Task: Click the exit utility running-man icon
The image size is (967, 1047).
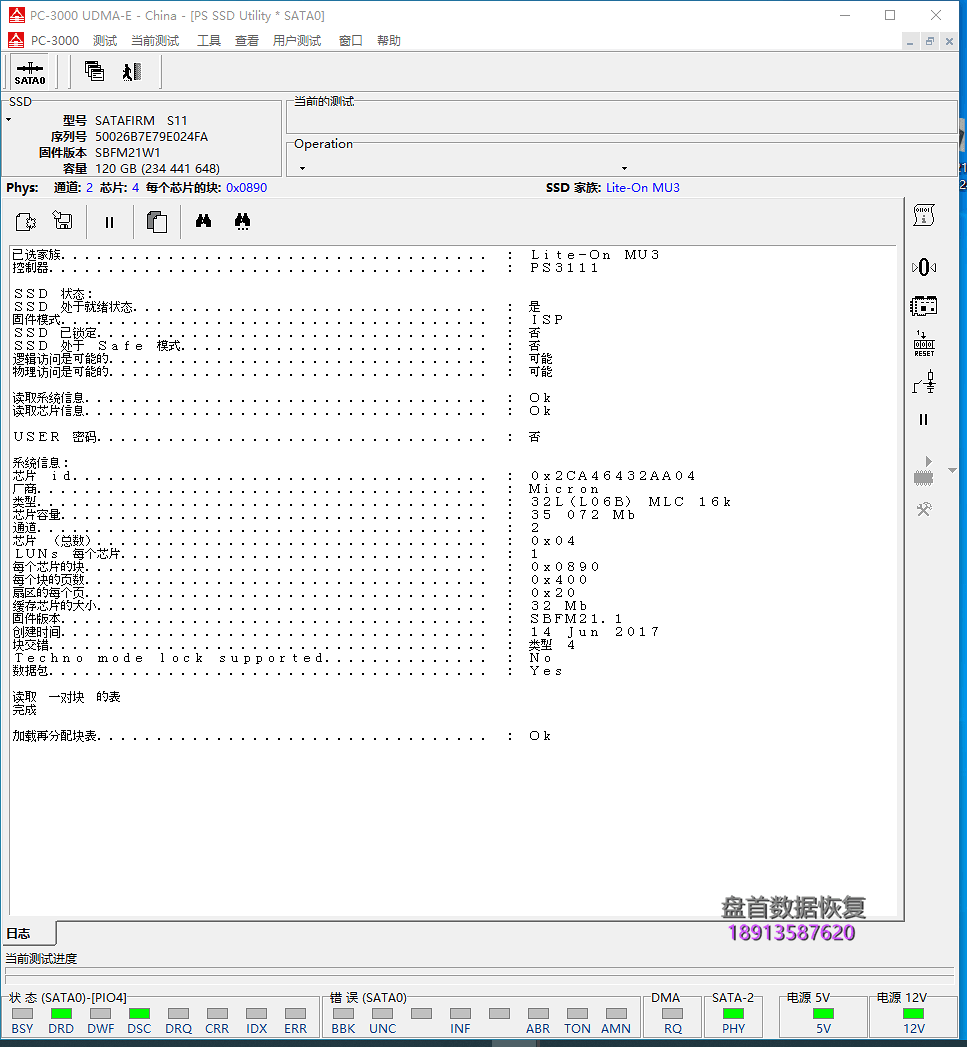Action: click(x=132, y=71)
